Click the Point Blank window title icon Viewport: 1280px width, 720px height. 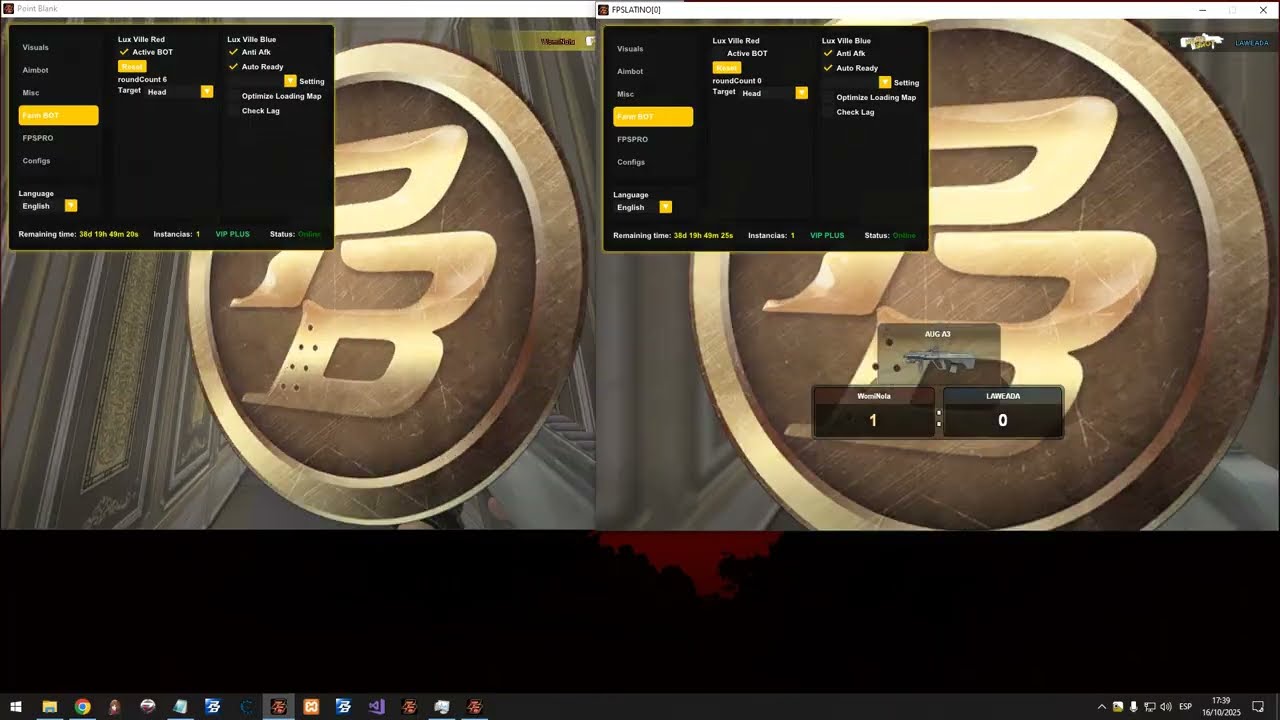[x=9, y=8]
